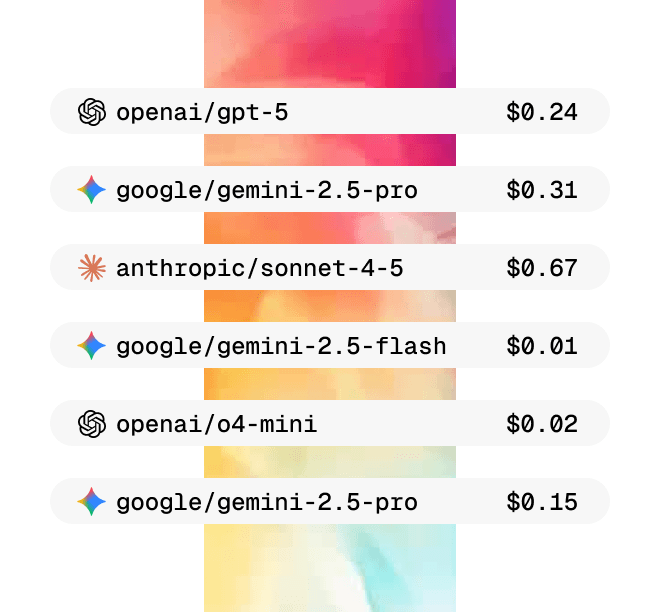Image resolution: width=660 pixels, height=612 pixels.
Task: Choose the anthropic/sonnet-4-5 model label
Action: point(260,268)
